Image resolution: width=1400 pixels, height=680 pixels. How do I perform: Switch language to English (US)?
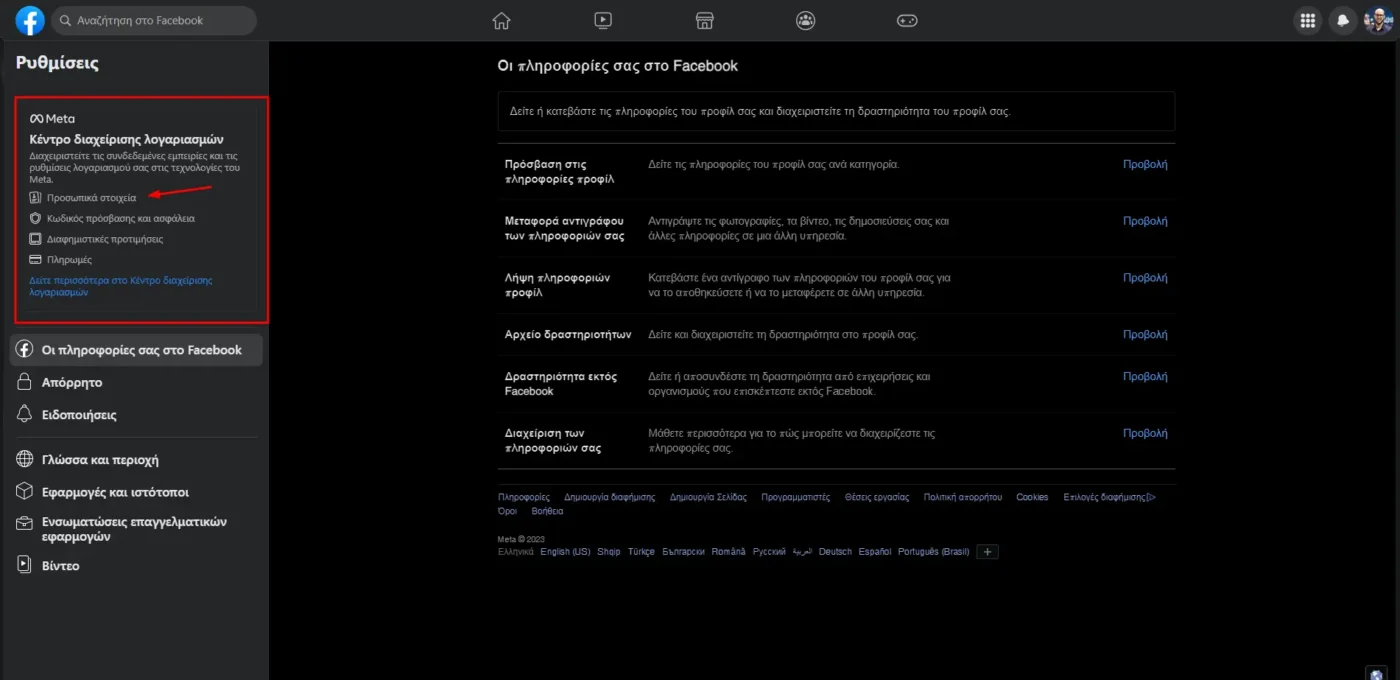[565, 552]
